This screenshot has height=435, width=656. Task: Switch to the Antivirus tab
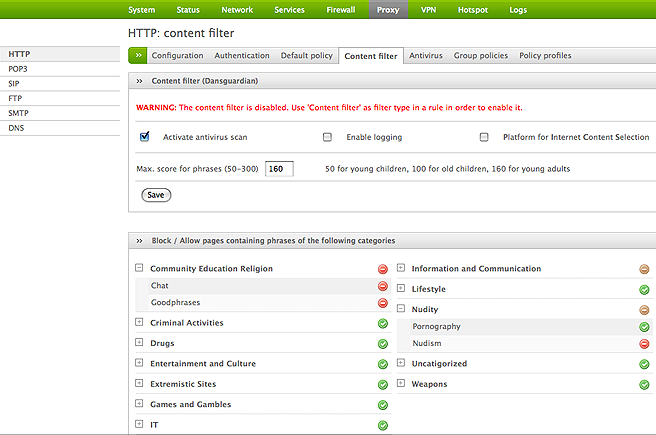tap(425, 56)
